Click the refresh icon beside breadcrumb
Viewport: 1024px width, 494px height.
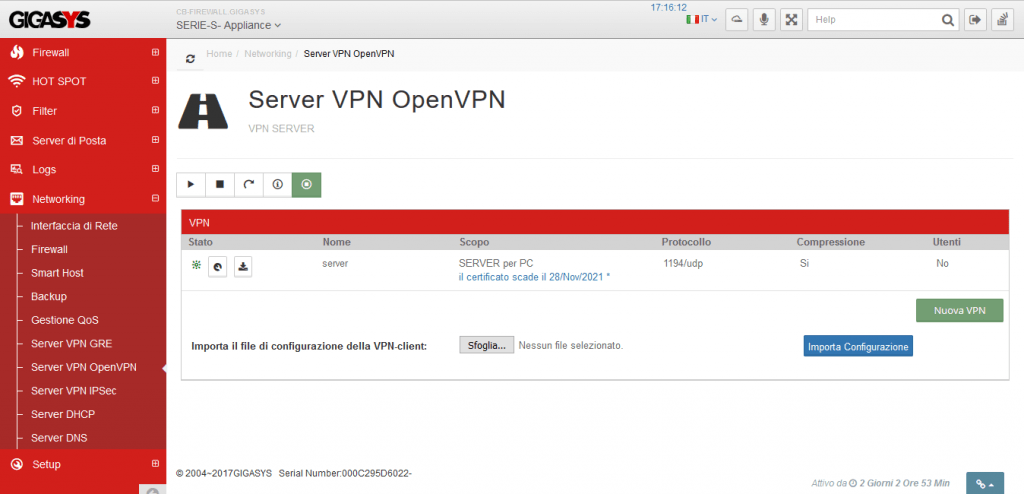pyautogui.click(x=190, y=58)
